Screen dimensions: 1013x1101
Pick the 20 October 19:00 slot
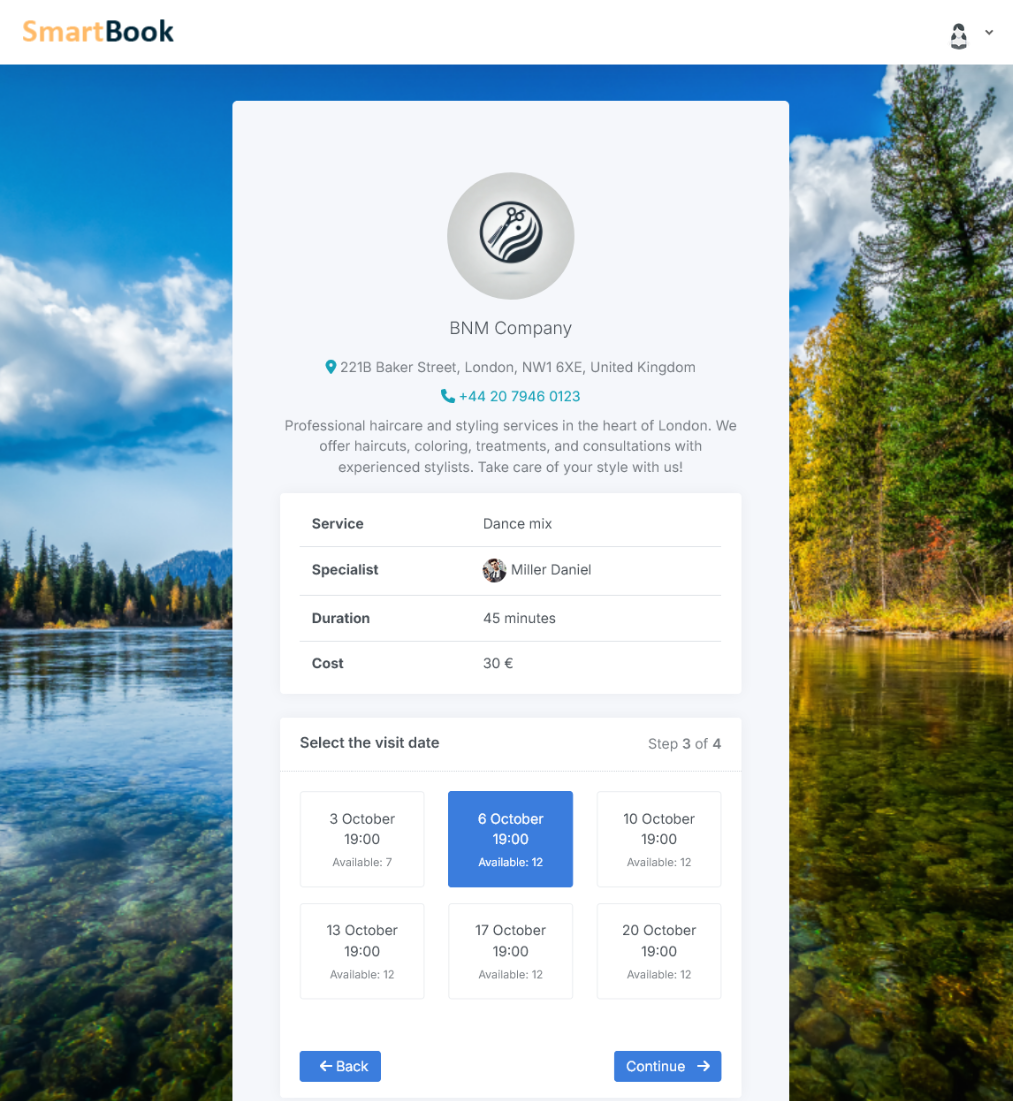pos(658,951)
